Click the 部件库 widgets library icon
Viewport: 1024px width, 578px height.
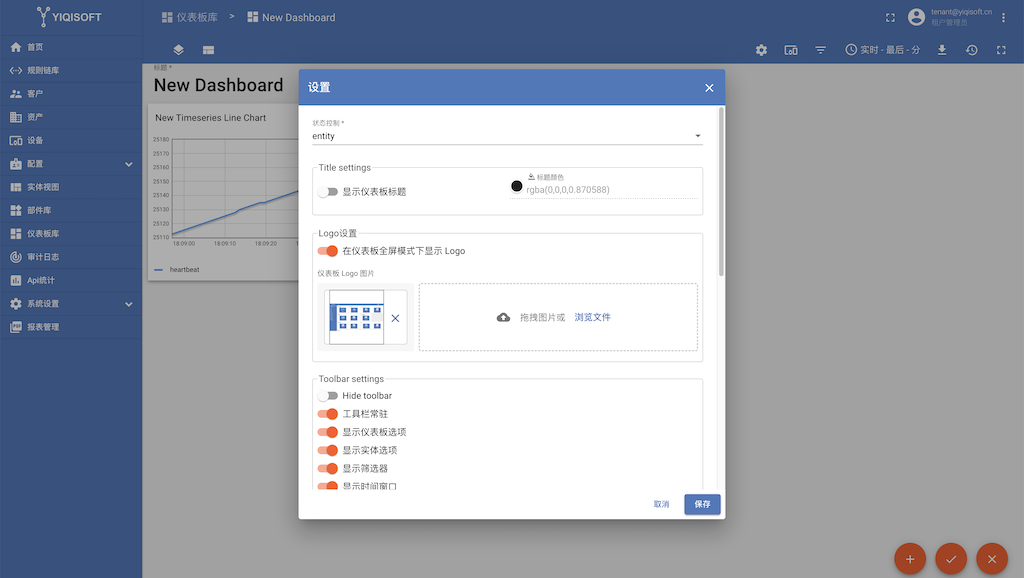pyautogui.click(x=16, y=210)
